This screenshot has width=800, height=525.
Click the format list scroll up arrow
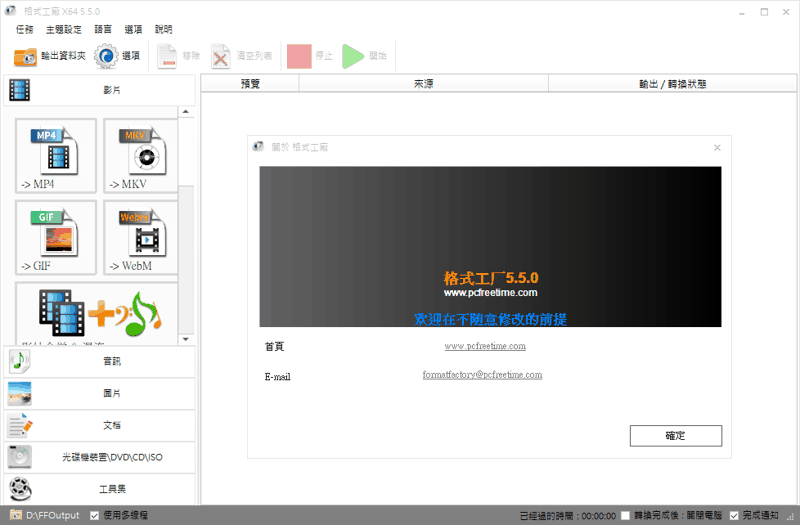[x=186, y=112]
